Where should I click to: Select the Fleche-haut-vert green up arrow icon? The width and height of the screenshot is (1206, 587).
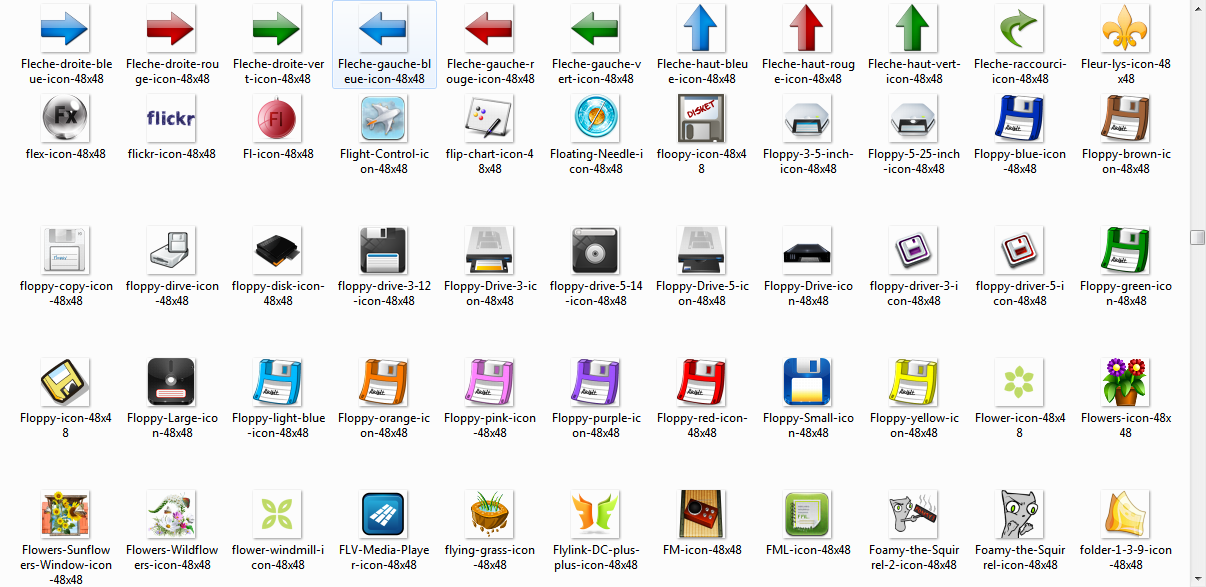coord(914,28)
